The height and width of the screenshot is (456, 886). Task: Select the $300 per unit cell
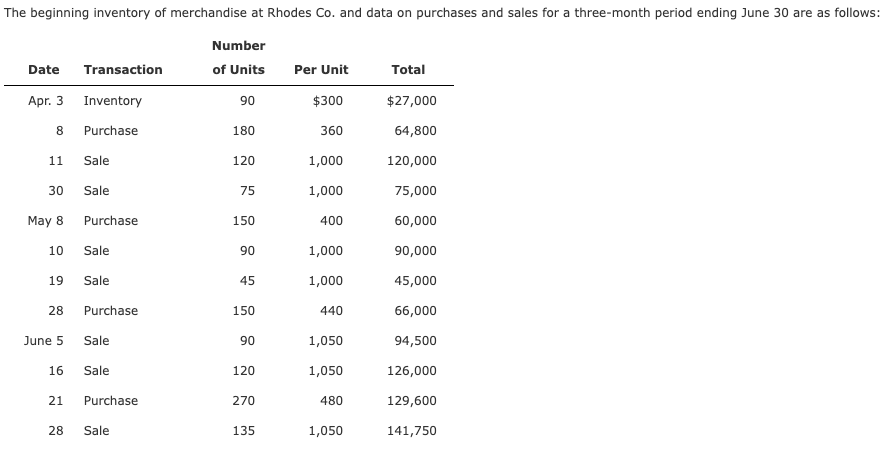coord(328,101)
